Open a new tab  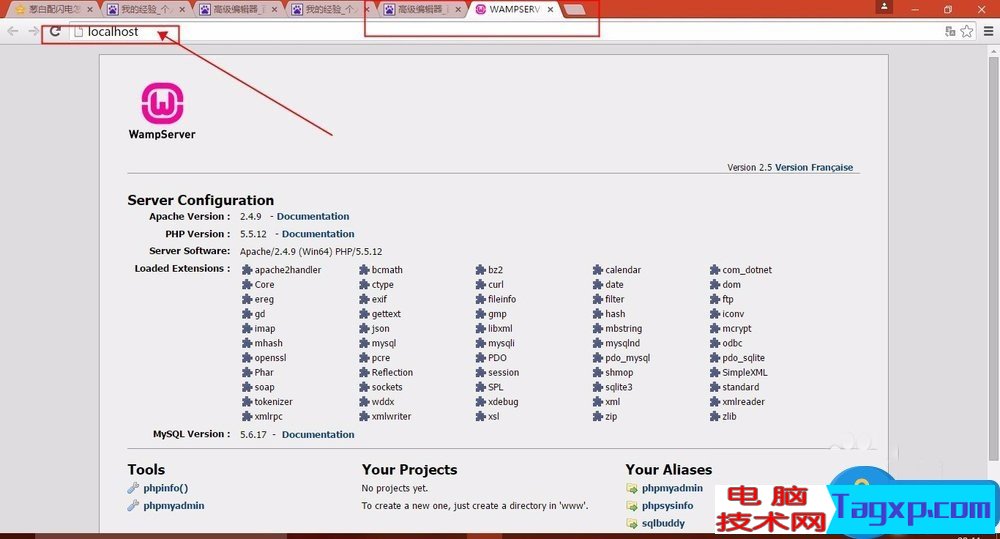[574, 10]
